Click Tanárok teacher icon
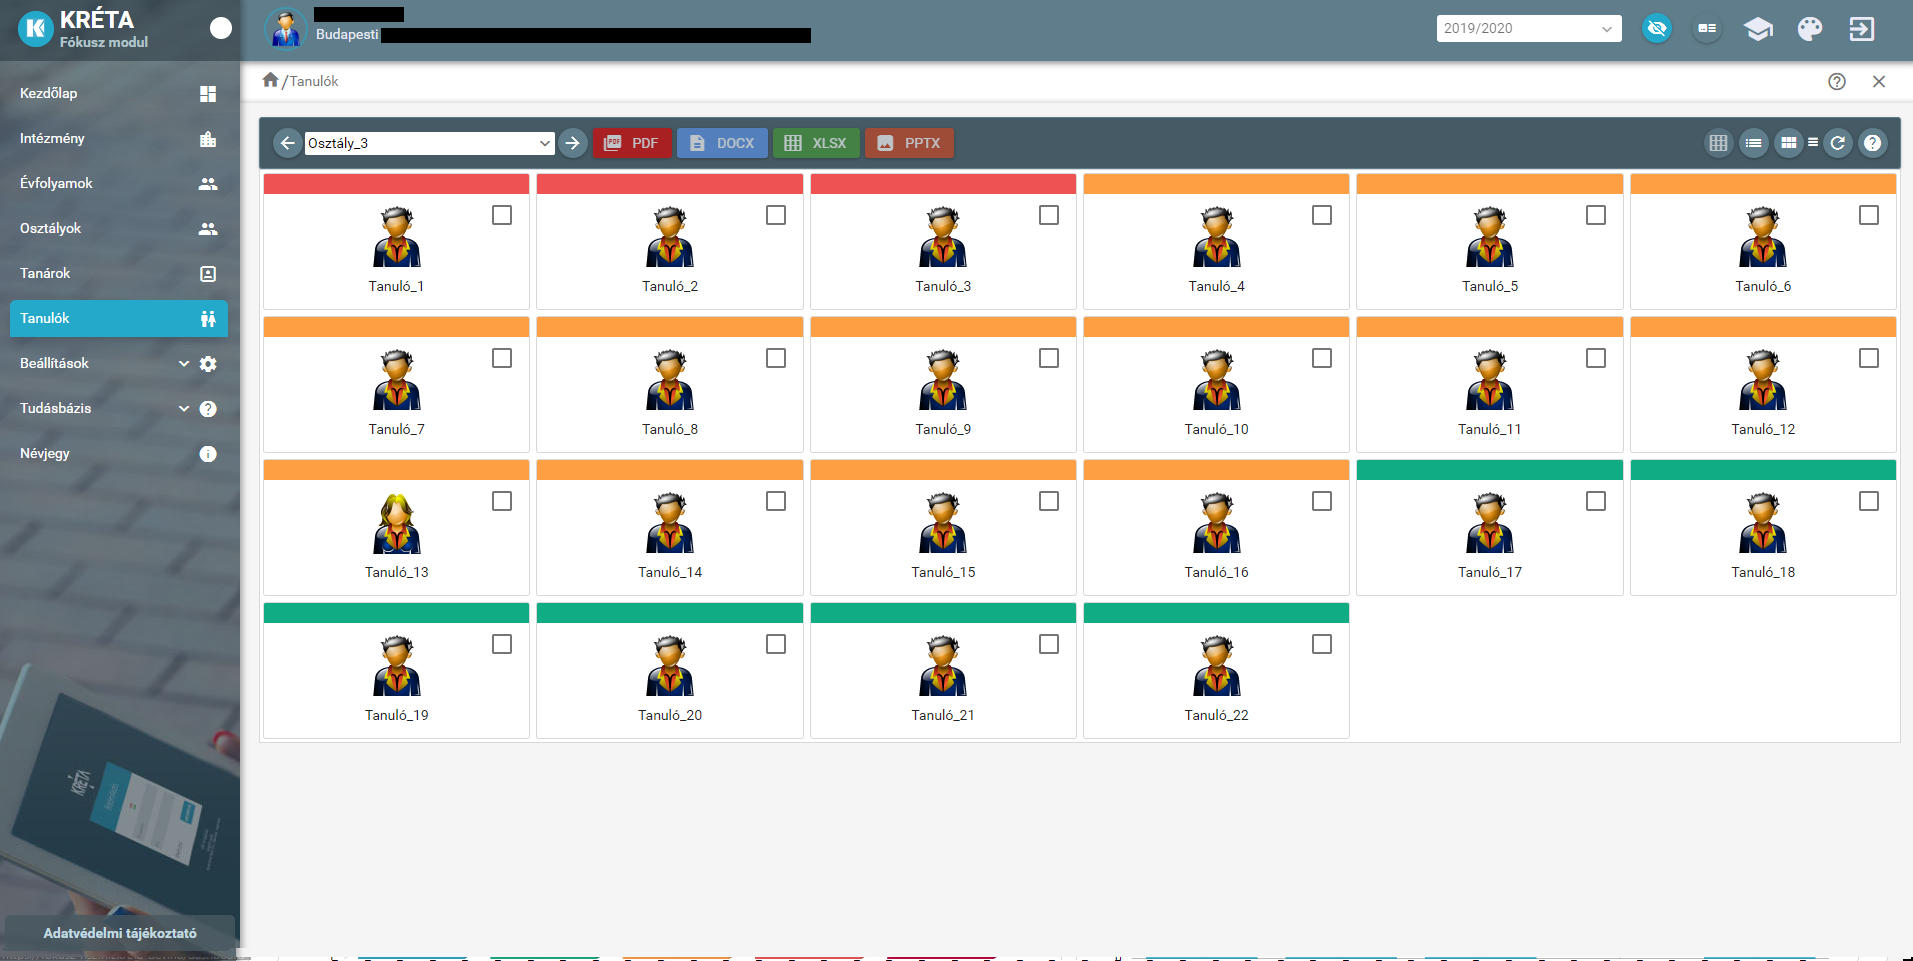 208,274
